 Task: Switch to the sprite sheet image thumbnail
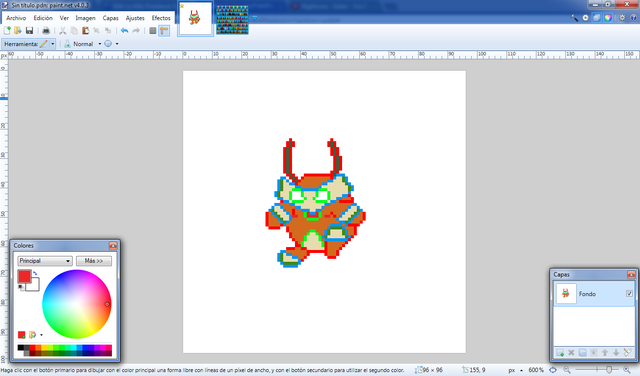pyautogui.click(x=232, y=20)
